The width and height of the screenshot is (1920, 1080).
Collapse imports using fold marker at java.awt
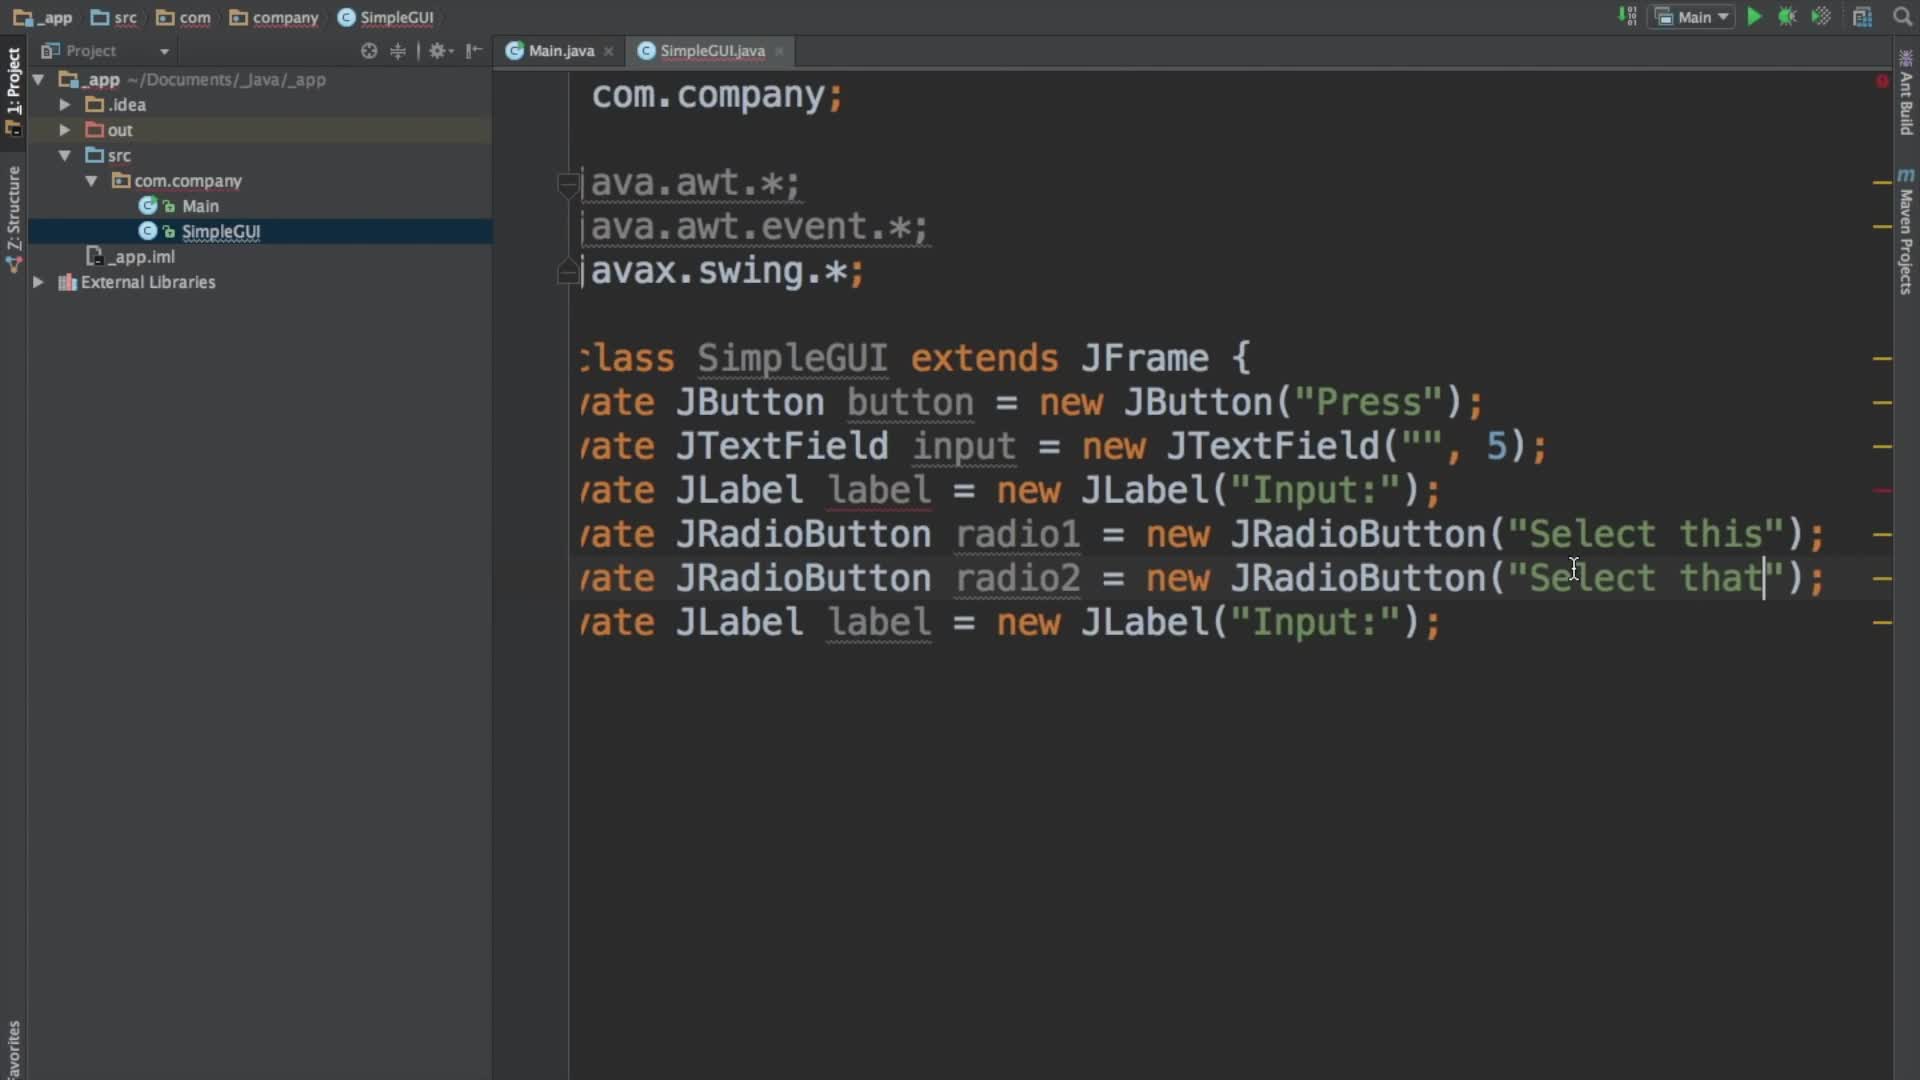[567, 183]
